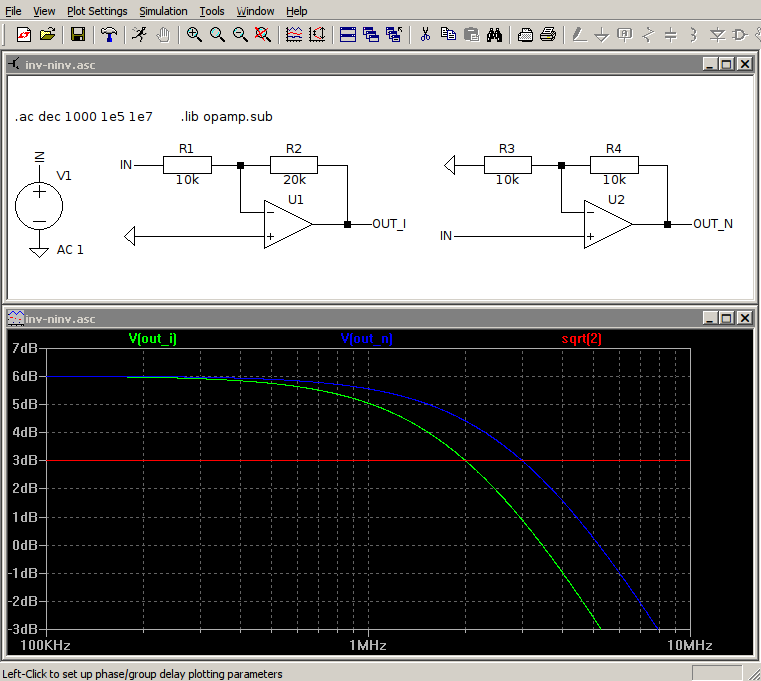The image size is (761, 681).
Task: Open the Help menu
Action: pos(297,11)
